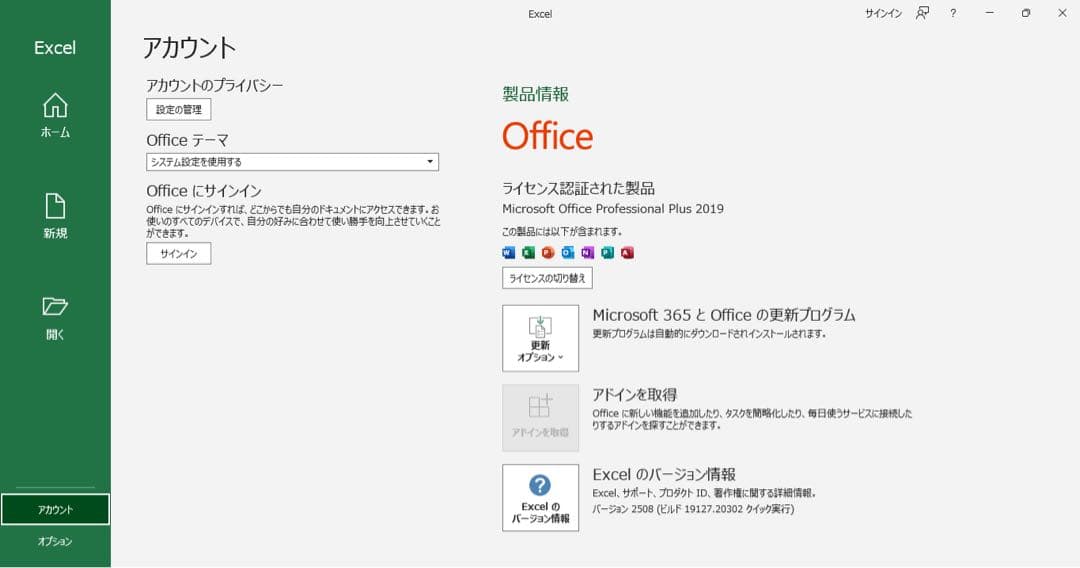Click the greyed アドインを取得 button
The width and height of the screenshot is (1080, 568).
click(541, 418)
